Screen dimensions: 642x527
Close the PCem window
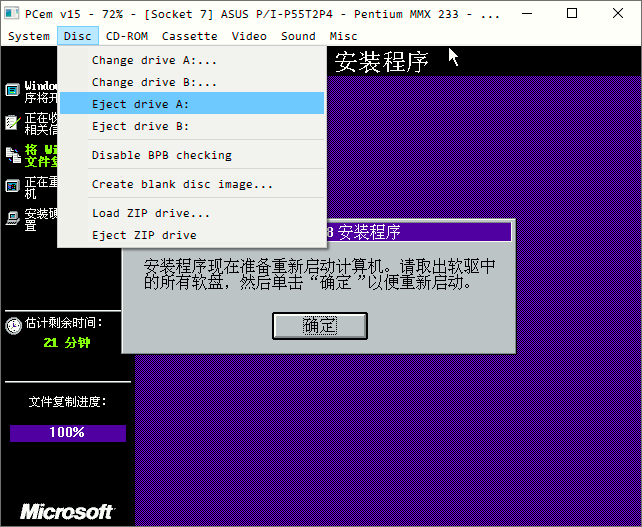point(618,14)
